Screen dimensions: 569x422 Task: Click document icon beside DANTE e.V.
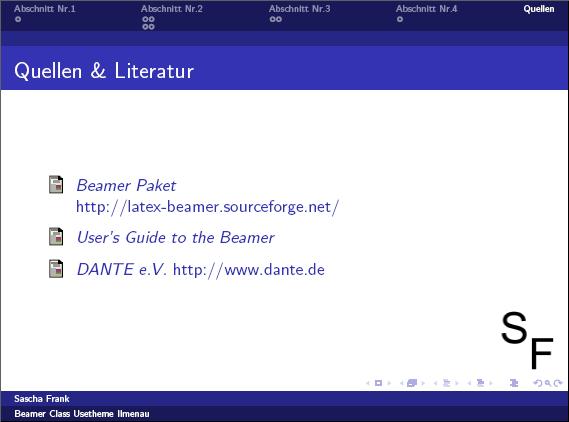(56, 269)
